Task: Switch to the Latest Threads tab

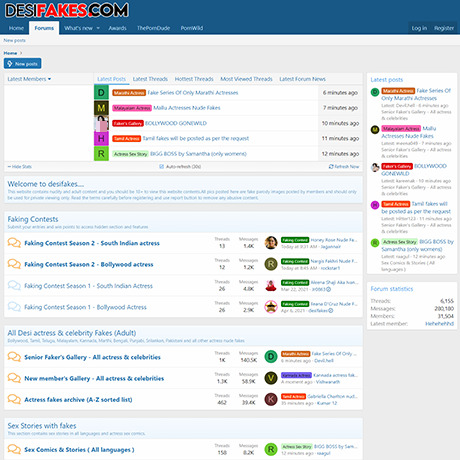Action: pos(150,79)
